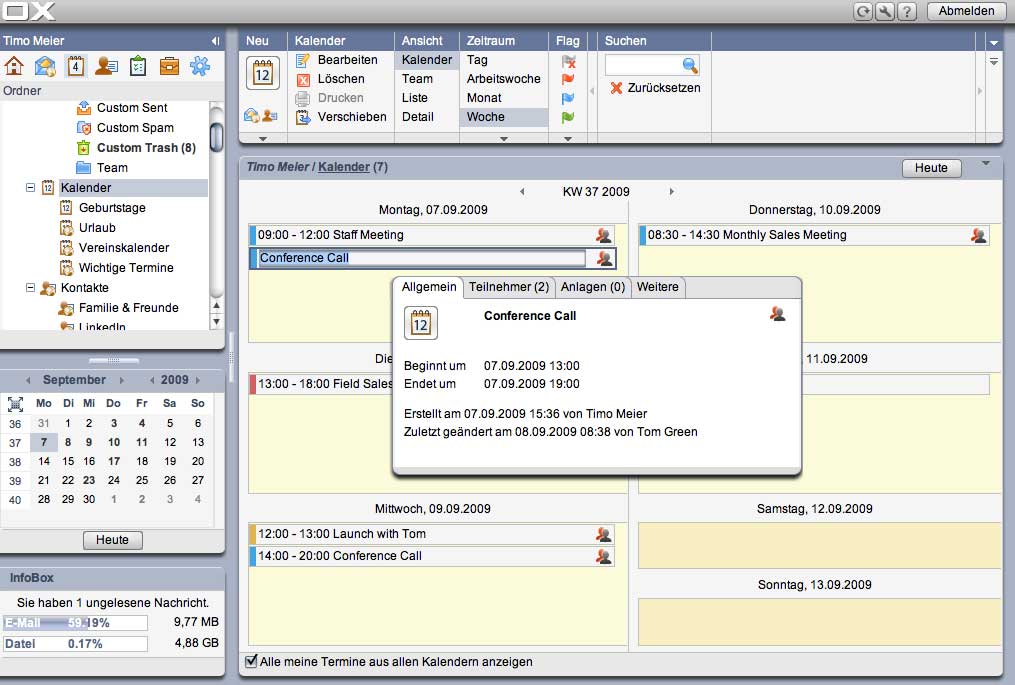This screenshot has height=685, width=1015.
Task: Open the Anlagen (0) tab
Action: point(593,287)
